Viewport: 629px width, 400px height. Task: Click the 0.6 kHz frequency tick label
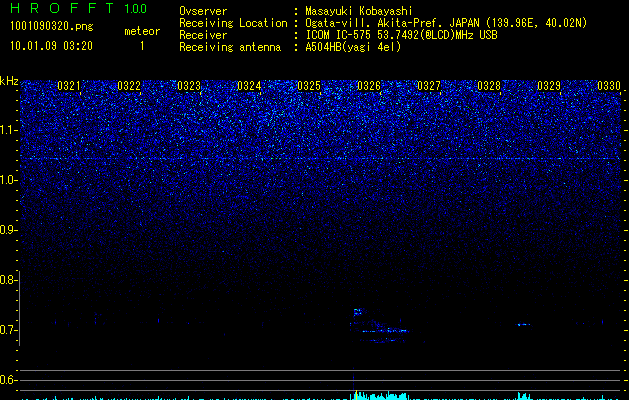(x=9, y=380)
